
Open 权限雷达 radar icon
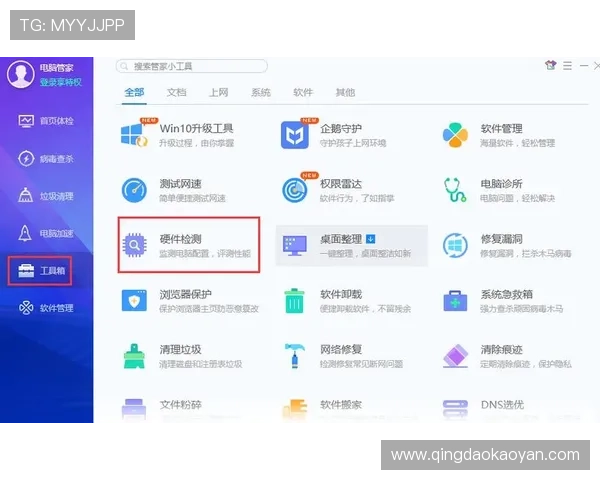295,190
